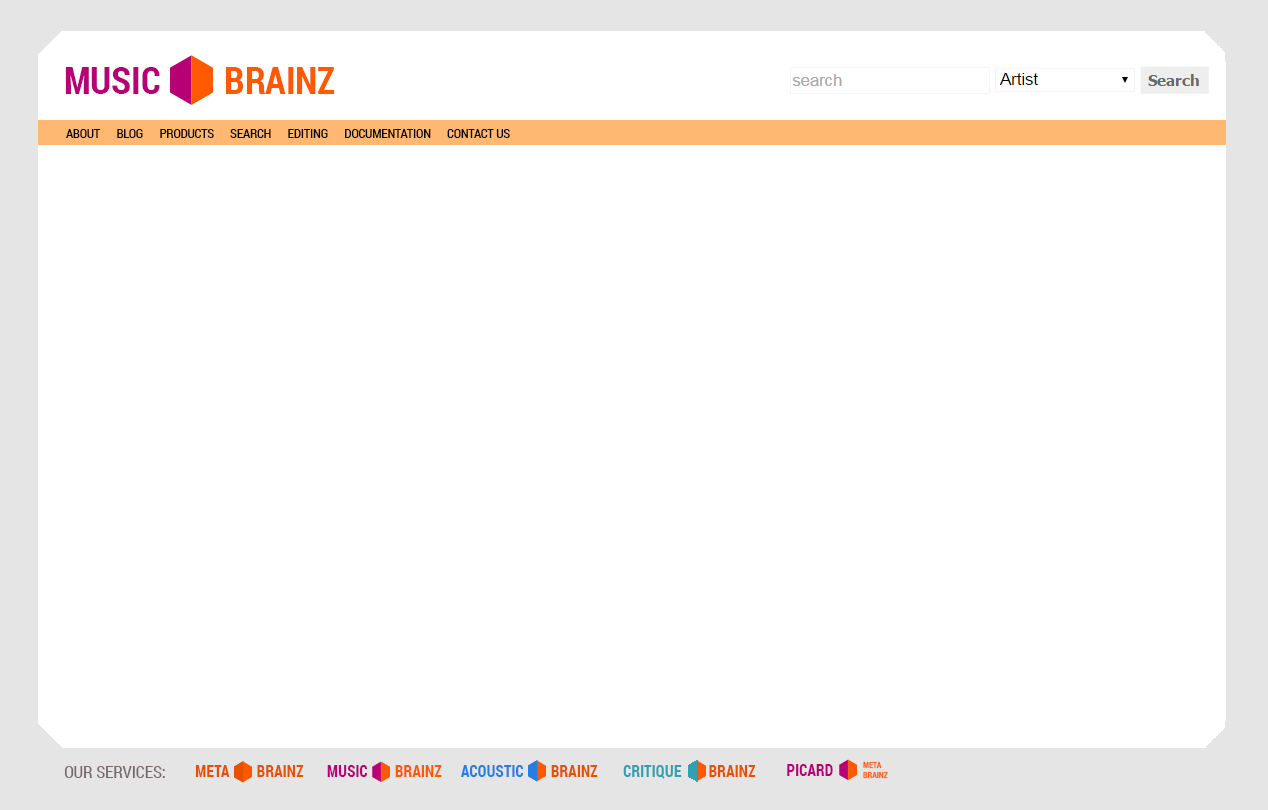Viewport: 1268px width, 810px height.
Task: Open the Search menu item
Action: pos(250,134)
